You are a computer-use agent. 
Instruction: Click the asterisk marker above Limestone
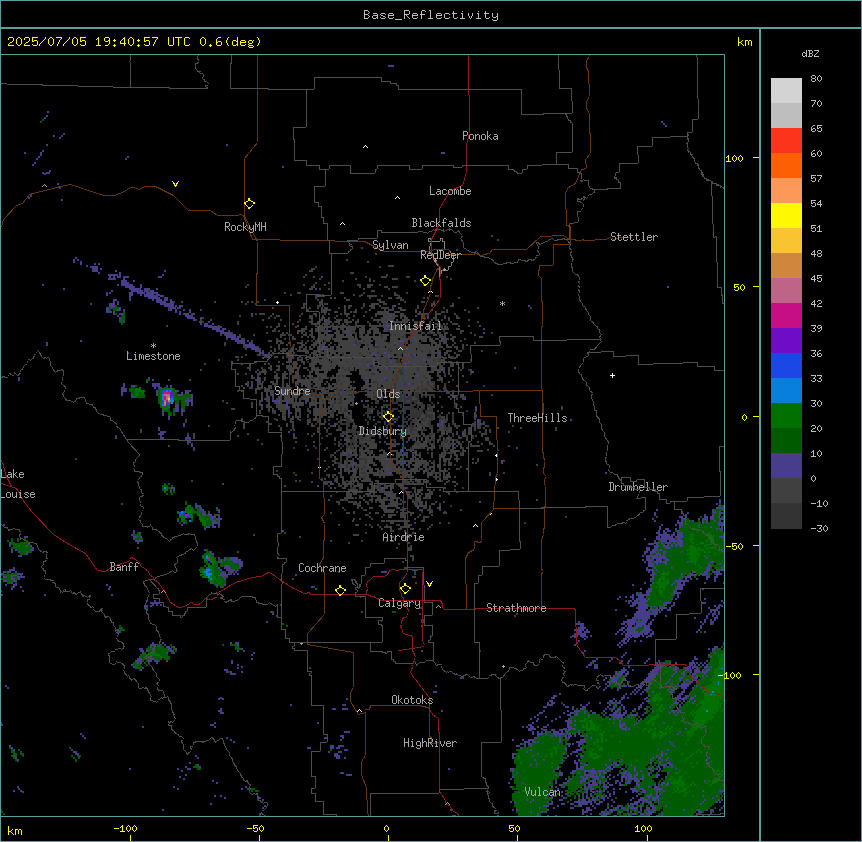point(153,346)
